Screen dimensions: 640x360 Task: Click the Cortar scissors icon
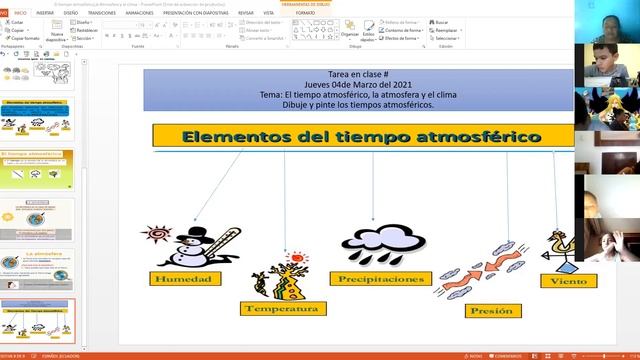(x=7, y=22)
